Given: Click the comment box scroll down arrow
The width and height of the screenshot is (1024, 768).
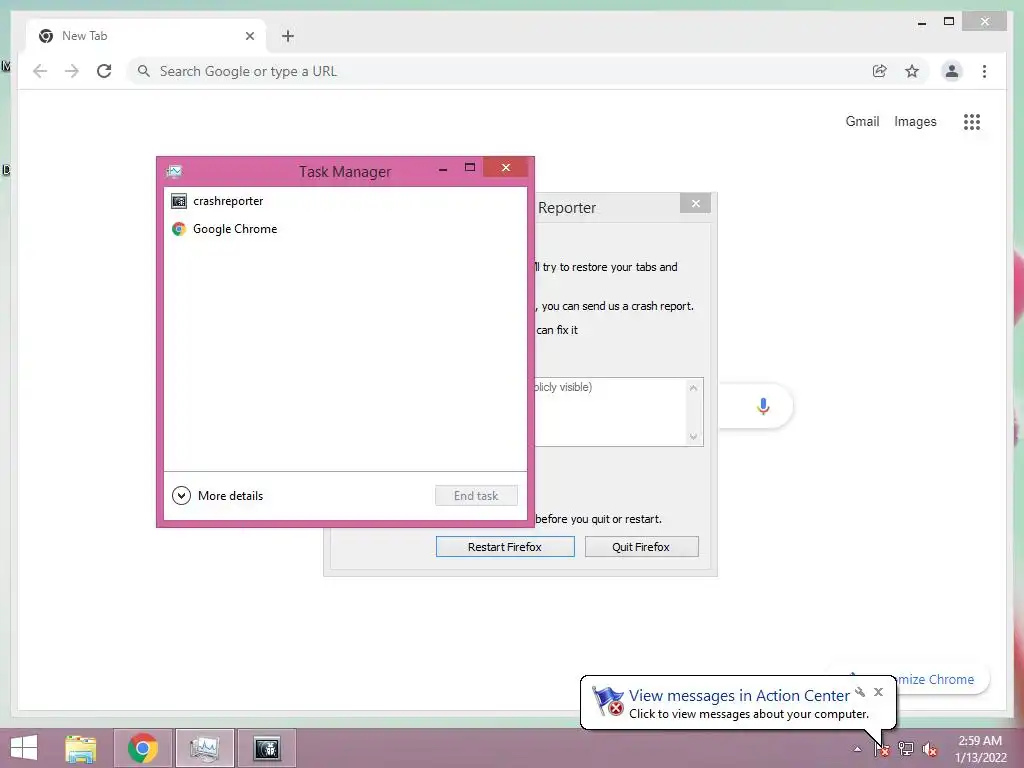Looking at the screenshot, I should click(693, 436).
